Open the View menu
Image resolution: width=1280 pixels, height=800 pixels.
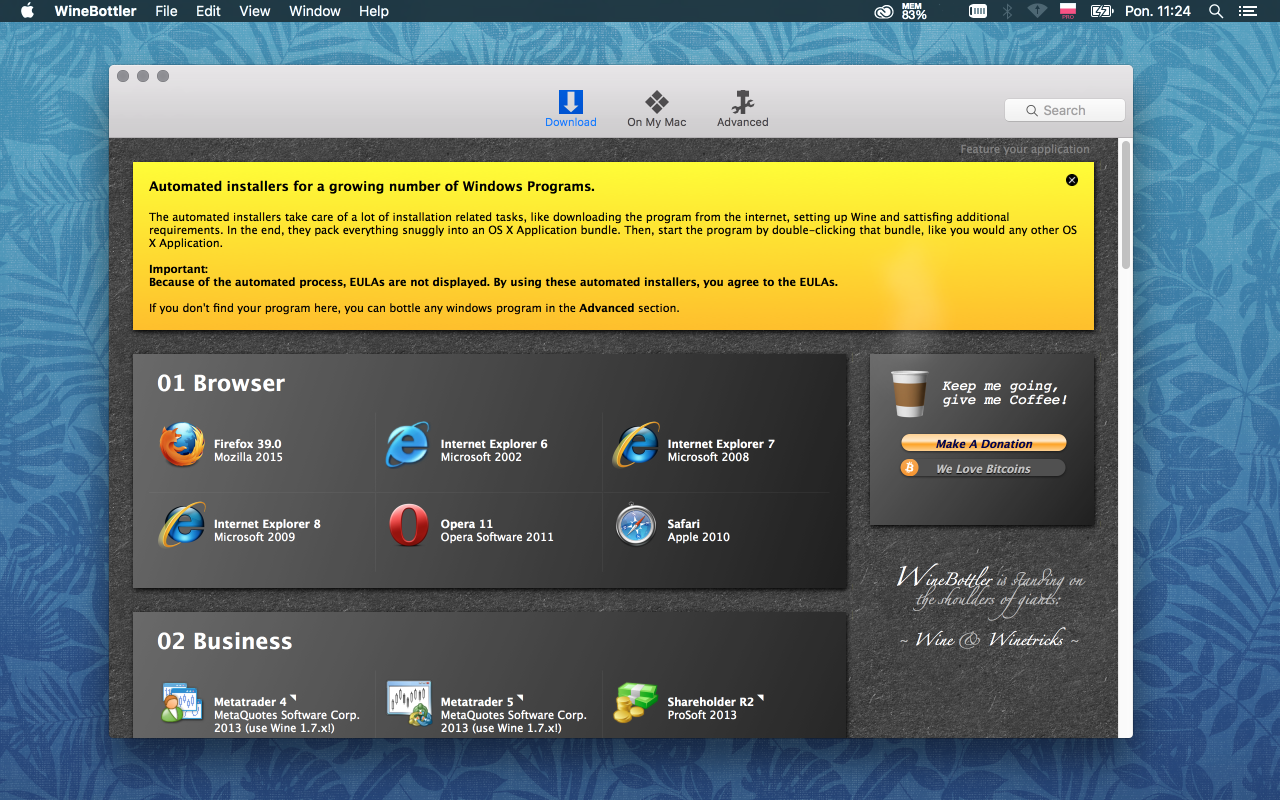(255, 11)
